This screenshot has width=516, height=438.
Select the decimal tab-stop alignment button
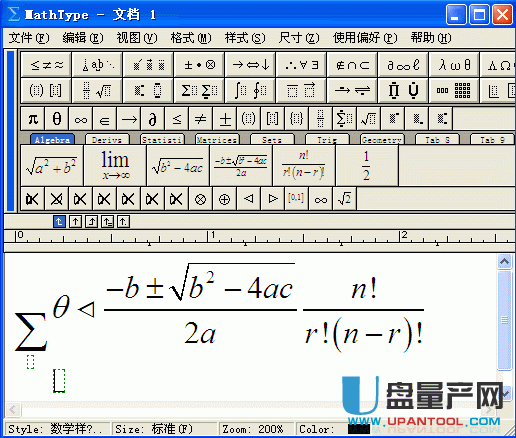123,221
